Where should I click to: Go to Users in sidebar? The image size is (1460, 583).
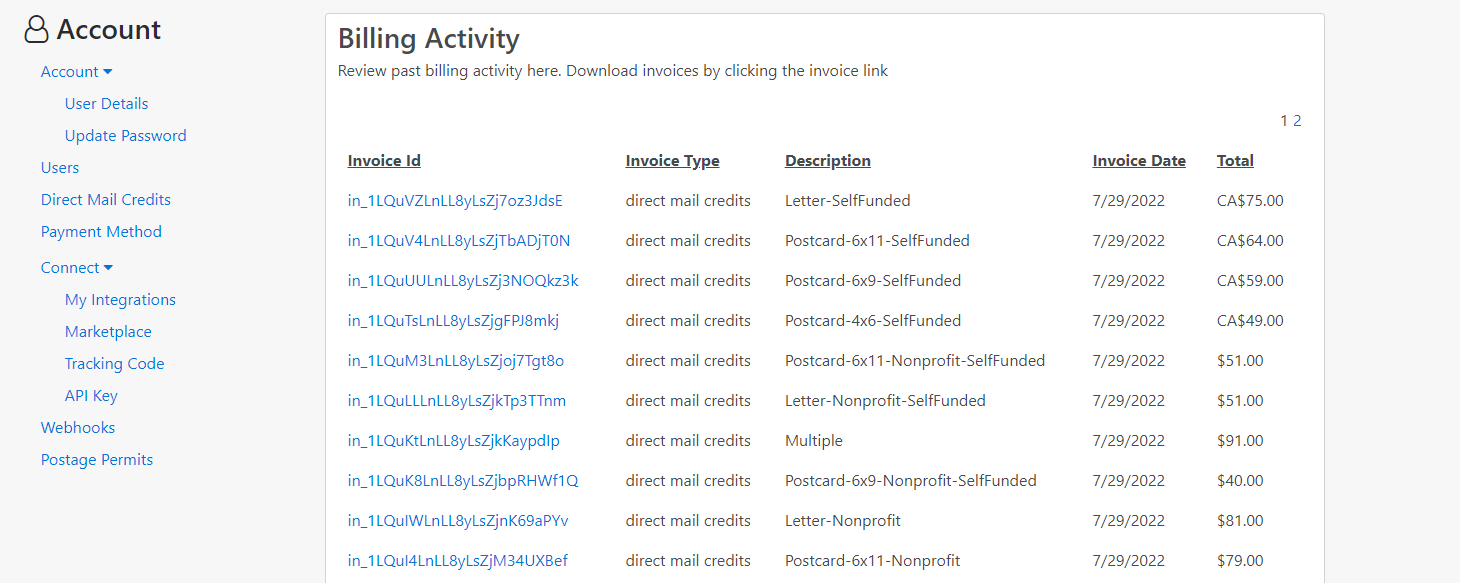coord(60,168)
